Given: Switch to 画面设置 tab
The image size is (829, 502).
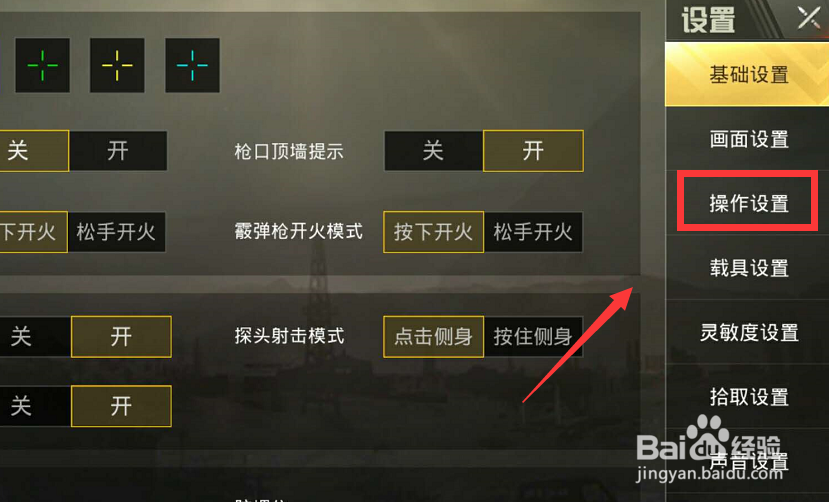Looking at the screenshot, I should click(x=747, y=139).
